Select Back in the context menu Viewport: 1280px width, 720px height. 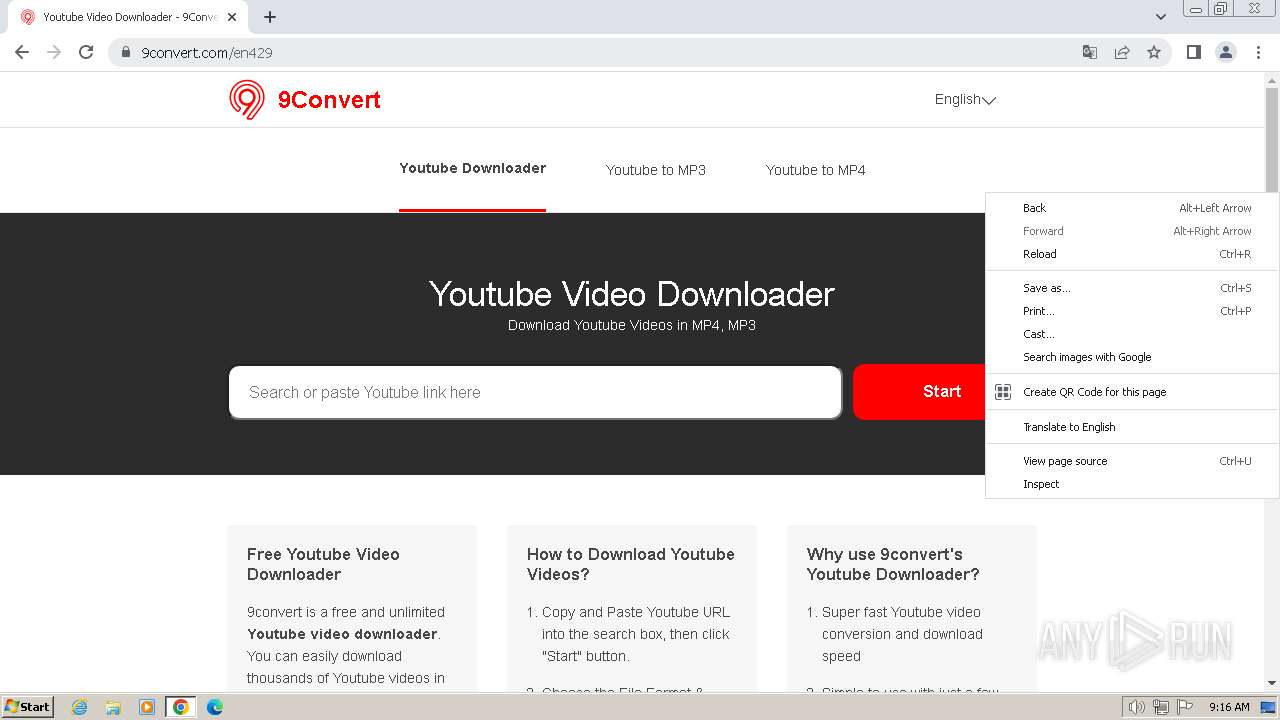(x=1132, y=208)
